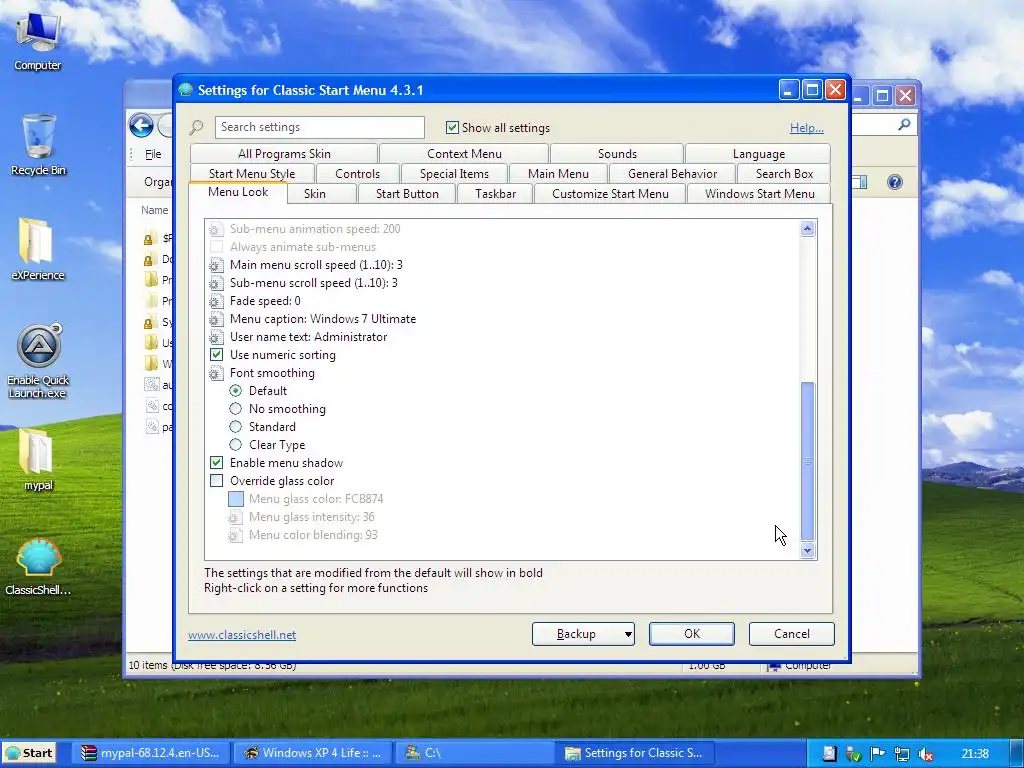Click the Classic Shell titlebar shell icon
The width and height of the screenshot is (1024, 768).
[185, 89]
